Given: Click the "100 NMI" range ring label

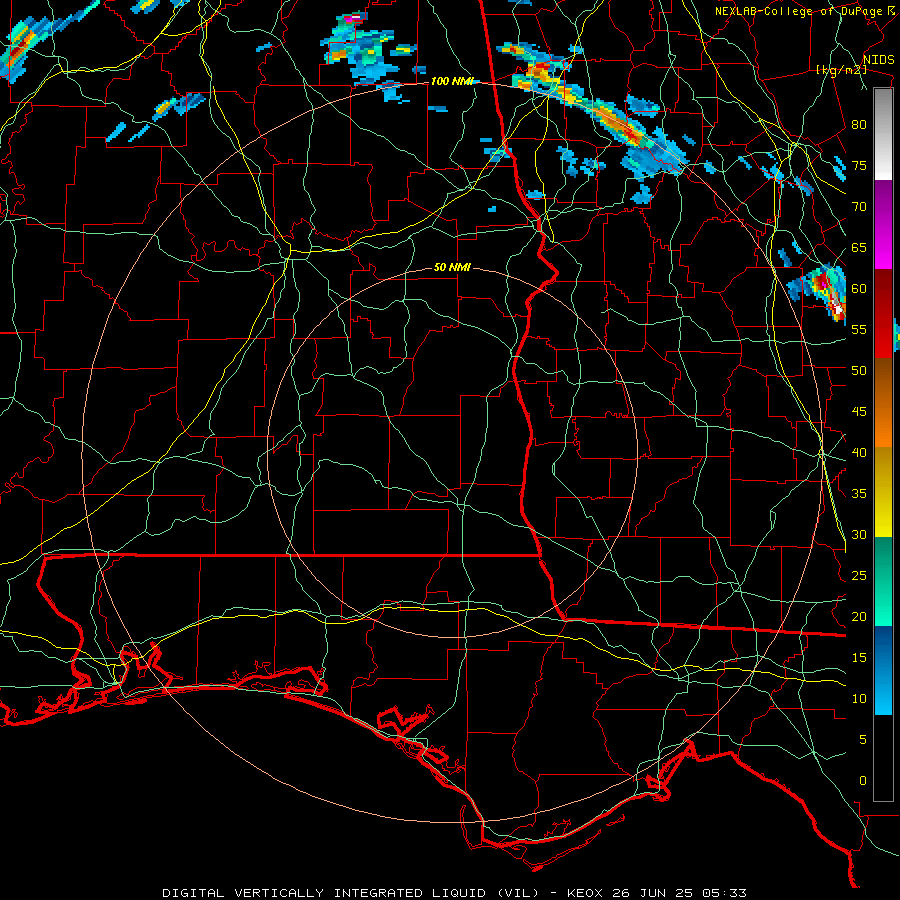Looking at the screenshot, I should point(452,82).
